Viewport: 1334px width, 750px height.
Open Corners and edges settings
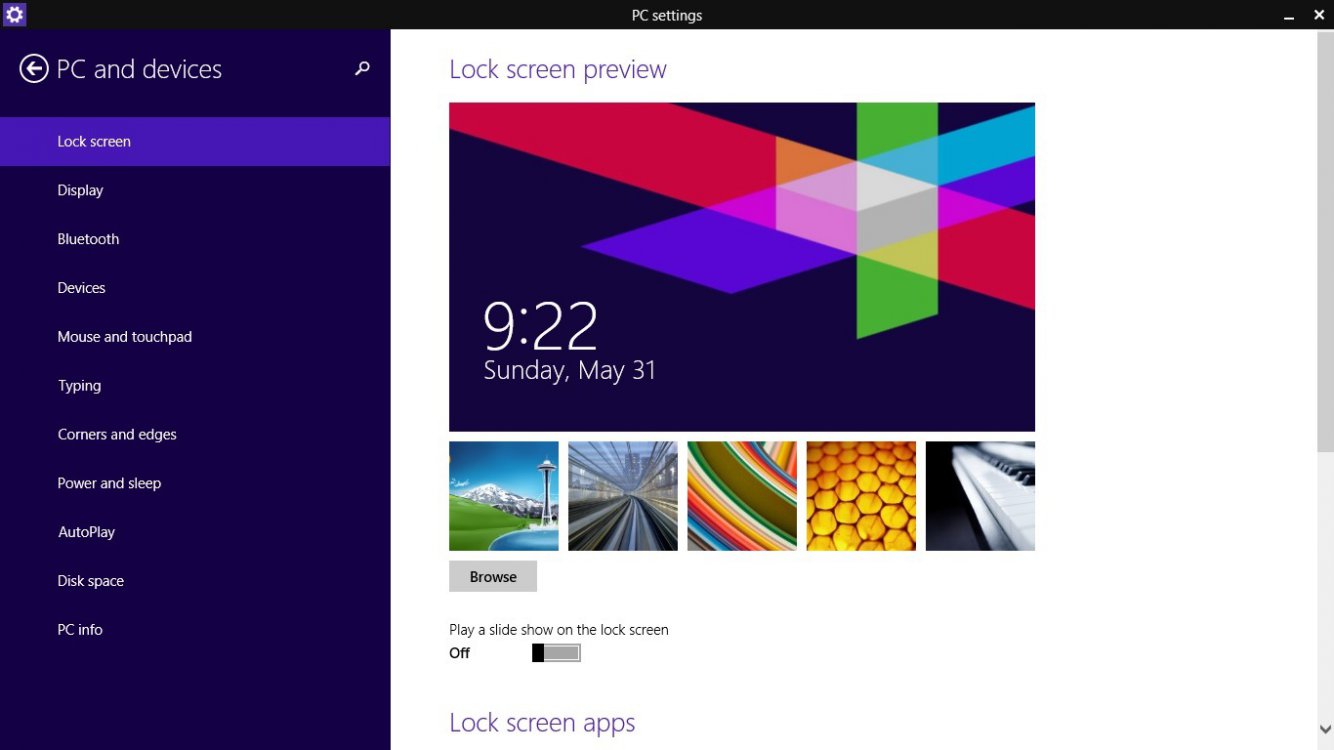tap(117, 435)
